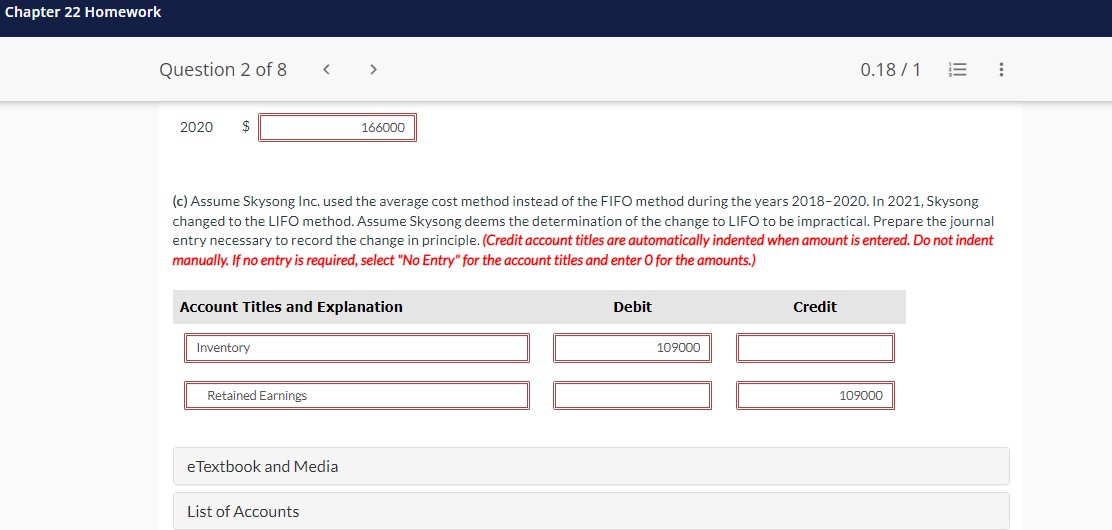Screen dimensions: 1112x530
Task: Go to the next question arrow
Action: point(374,70)
